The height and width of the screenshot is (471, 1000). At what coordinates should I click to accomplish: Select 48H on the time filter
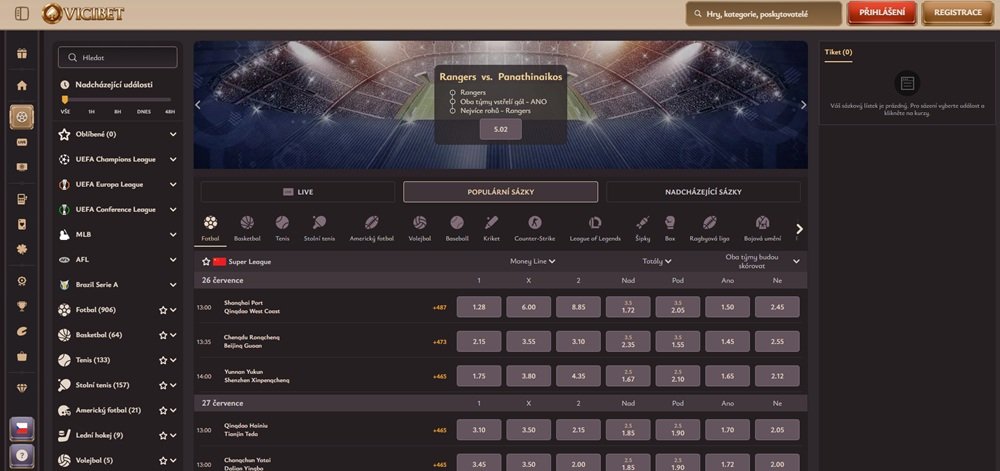pyautogui.click(x=170, y=112)
